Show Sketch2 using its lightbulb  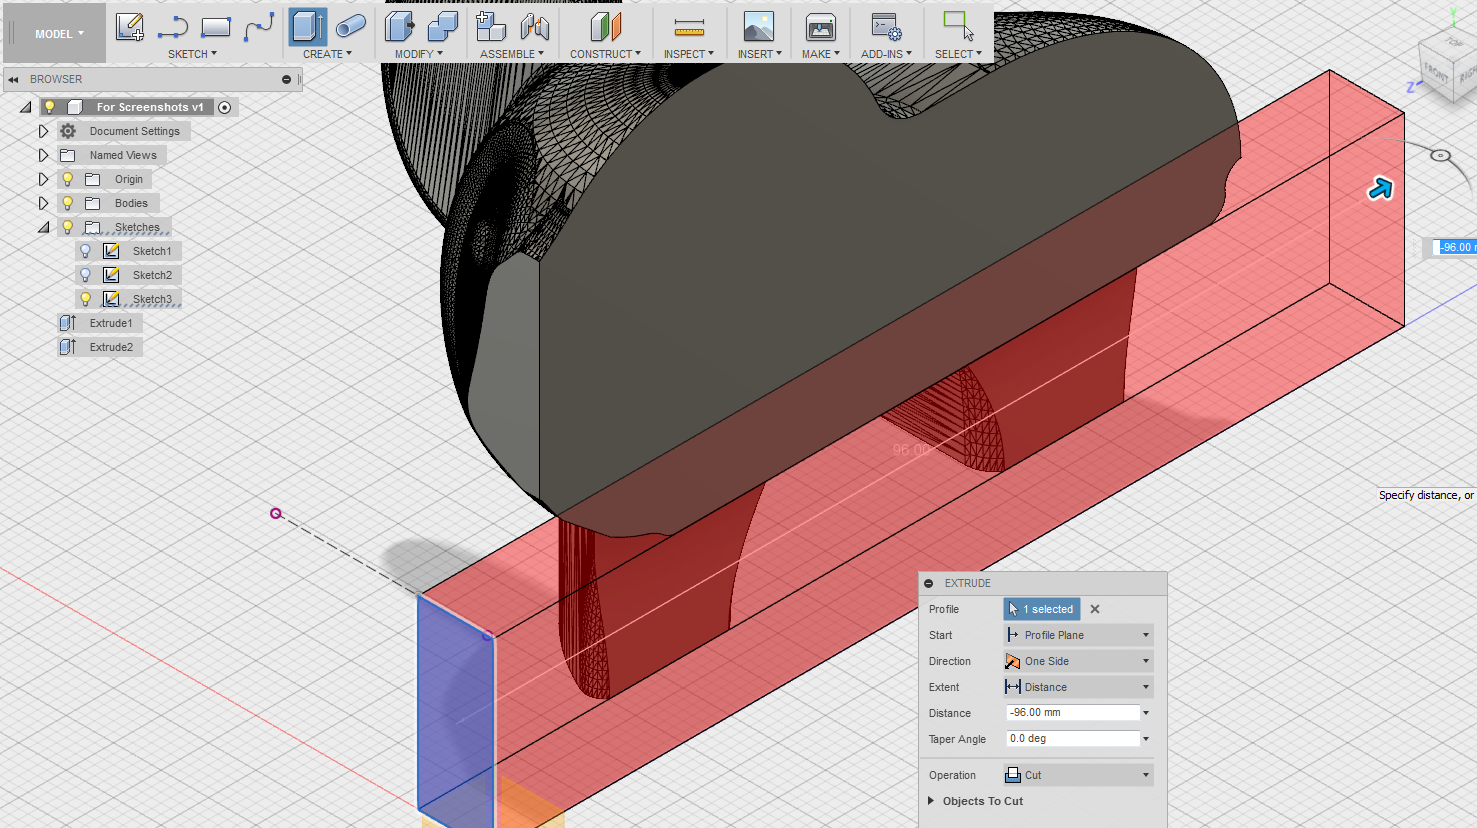point(86,275)
